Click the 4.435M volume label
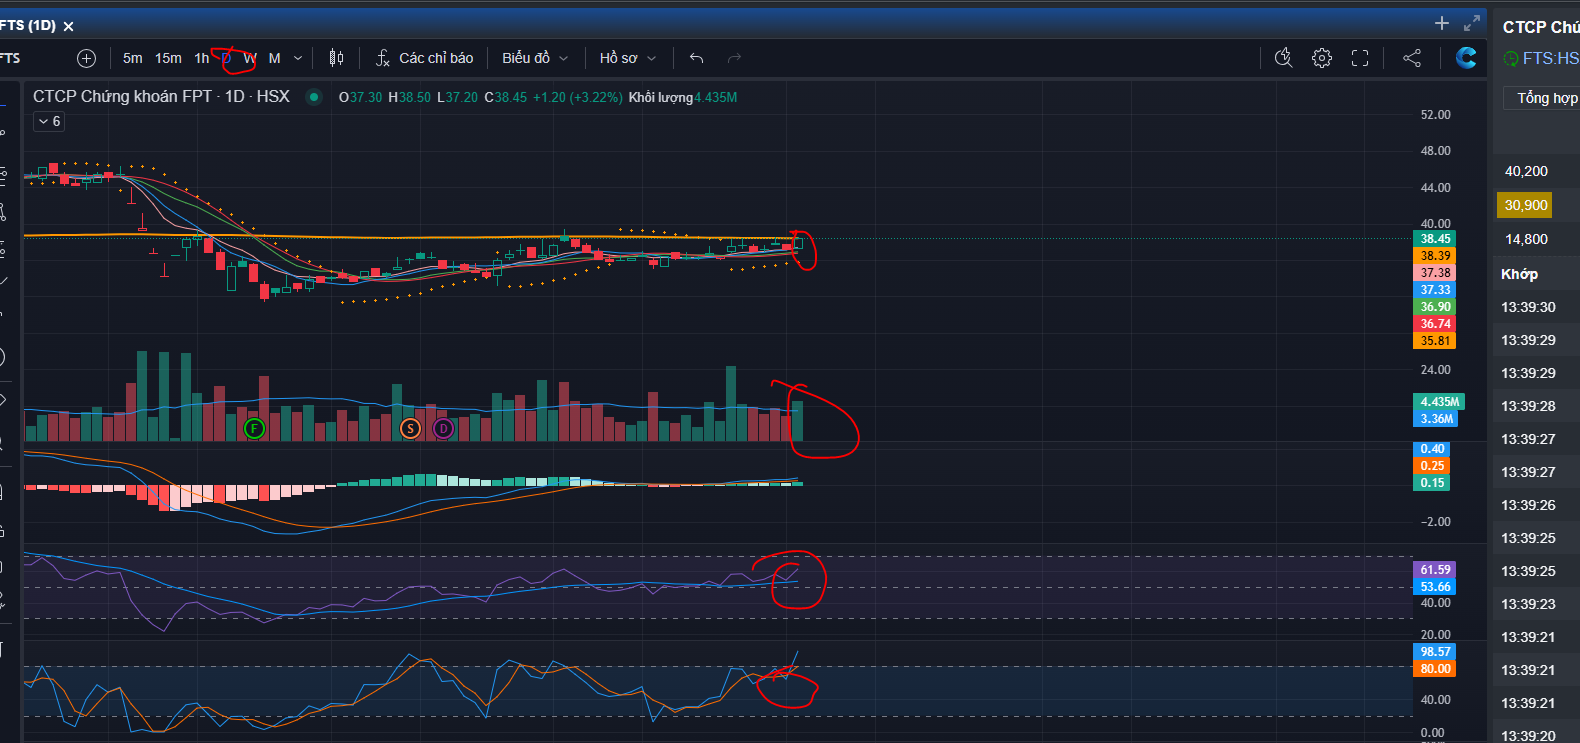Viewport: 1580px width, 743px height. point(1439,401)
